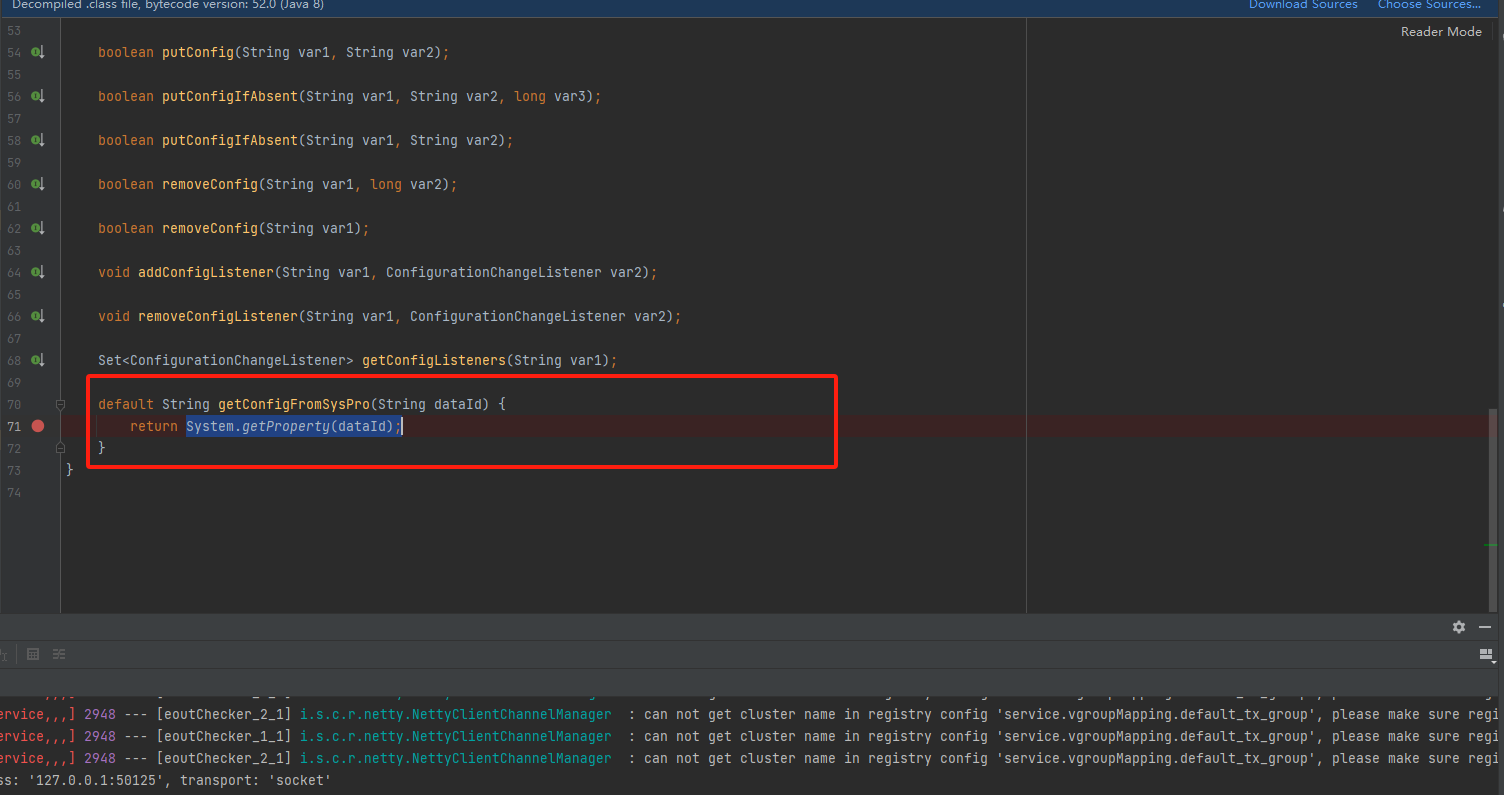Click the implementations gutter icon beside addConfigListener

37,272
